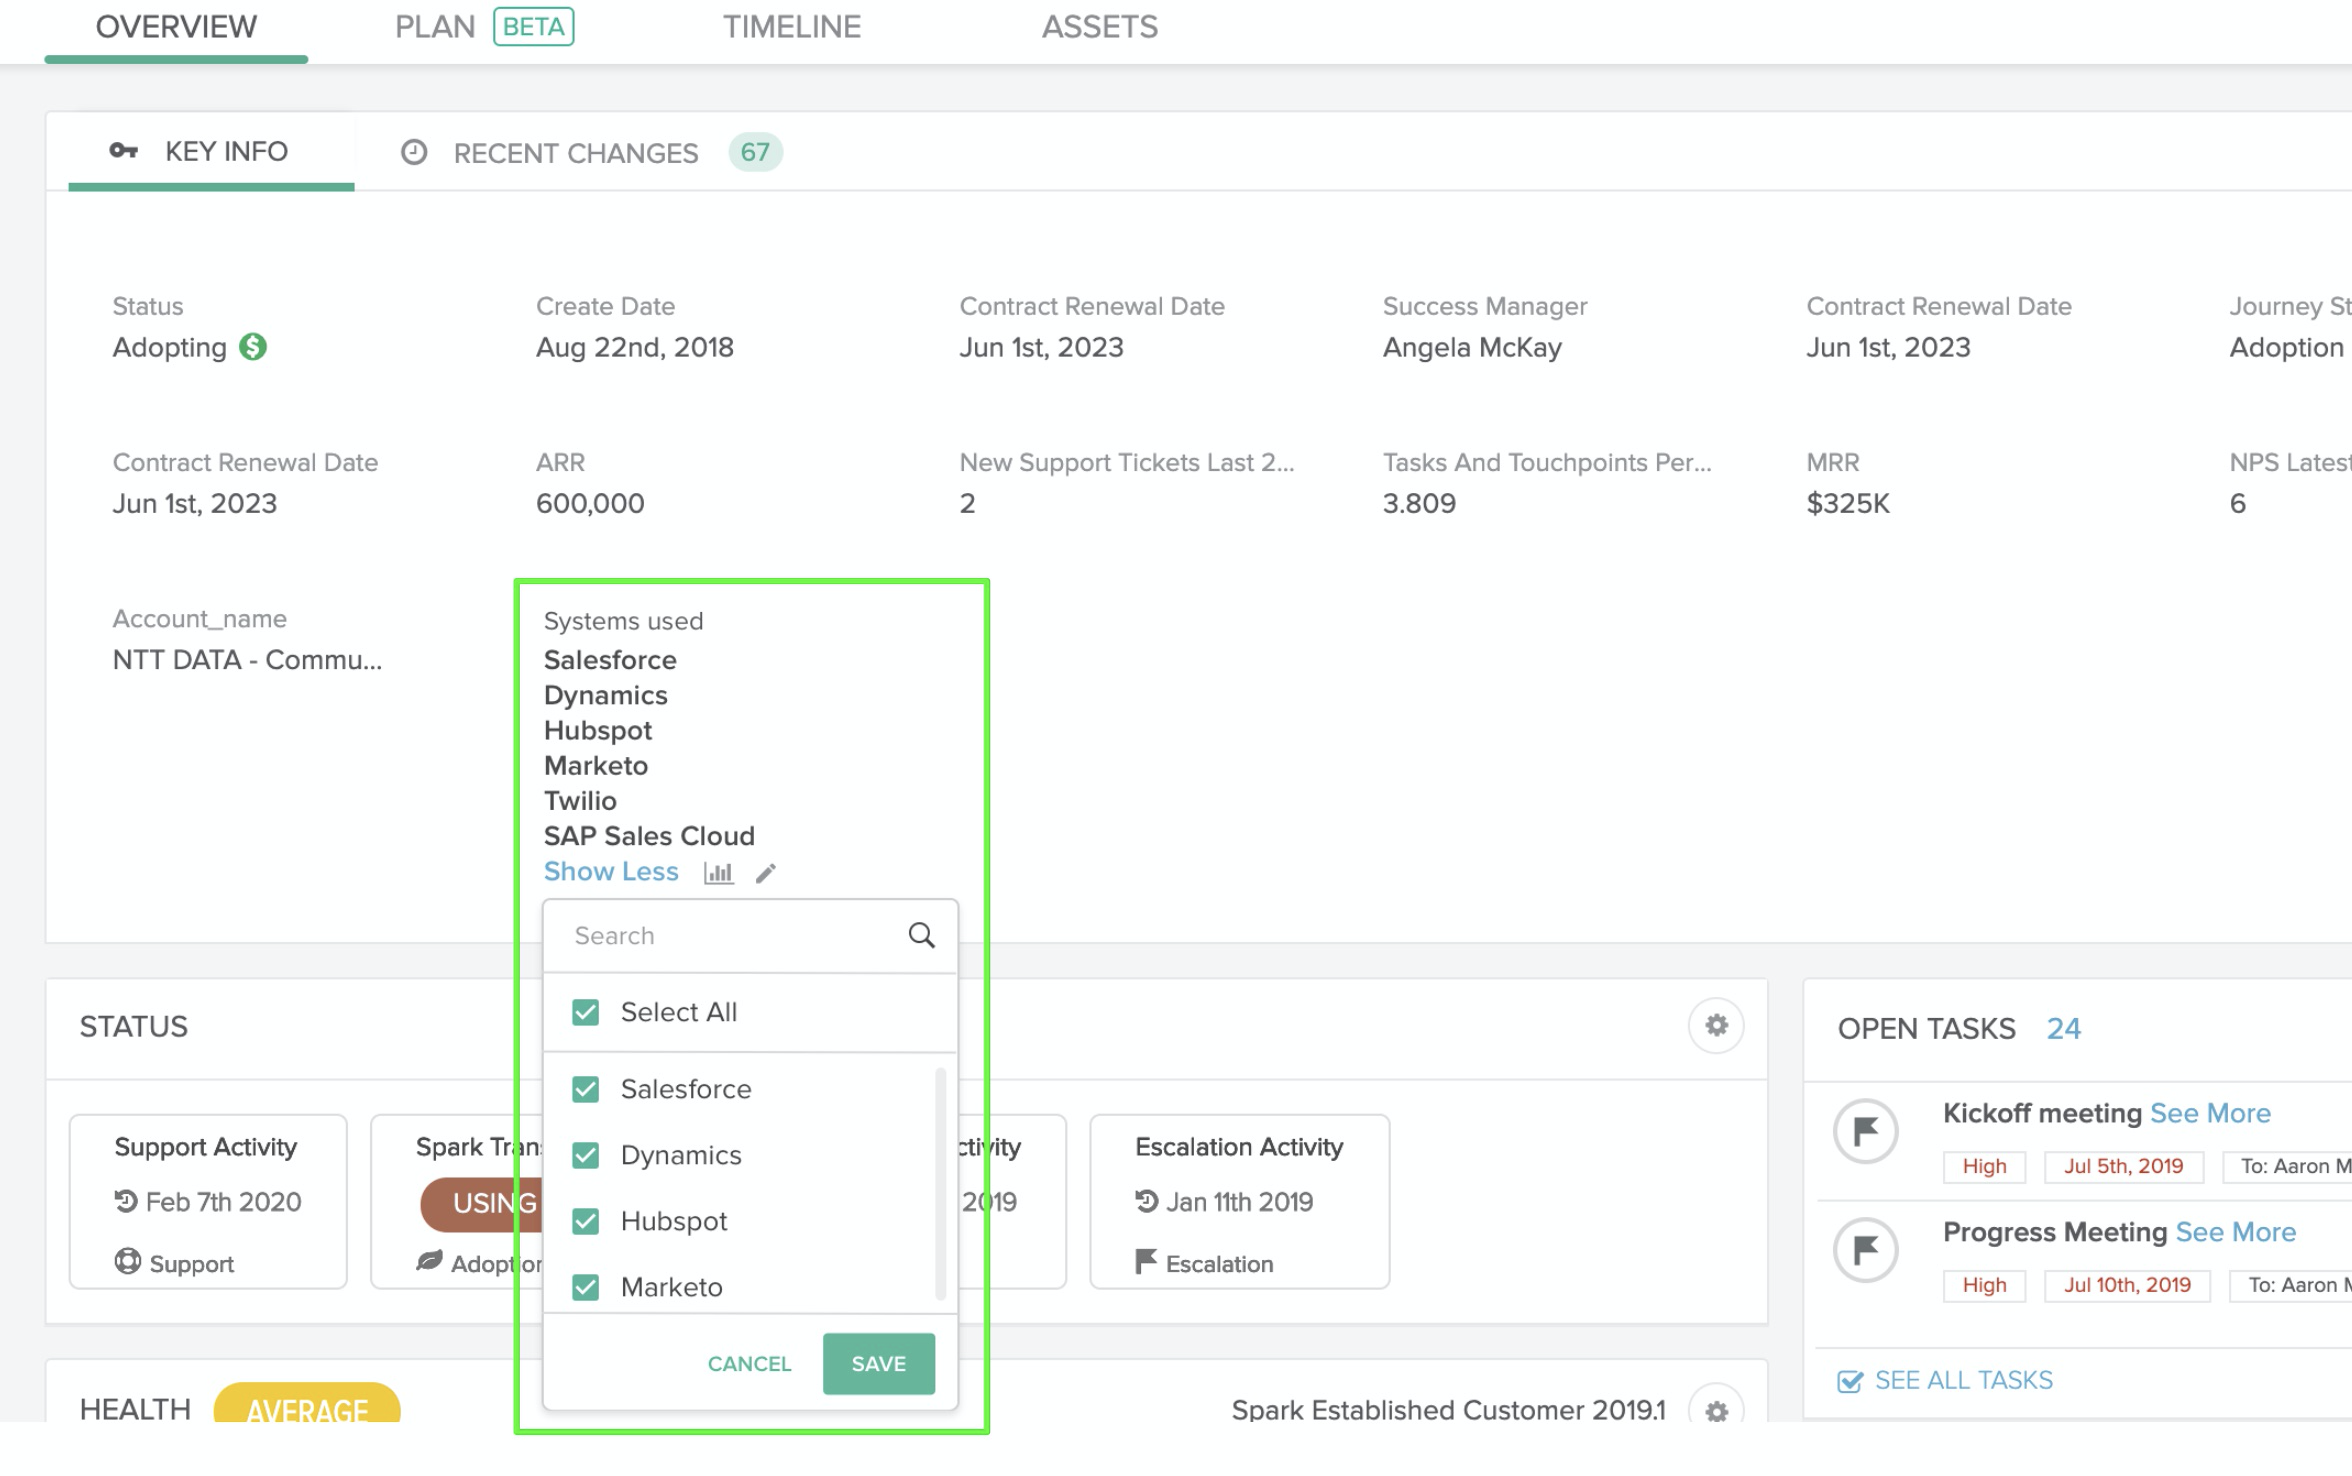Click the CANCEL button
Image resolution: width=2352 pixels, height=1476 pixels.
[749, 1364]
